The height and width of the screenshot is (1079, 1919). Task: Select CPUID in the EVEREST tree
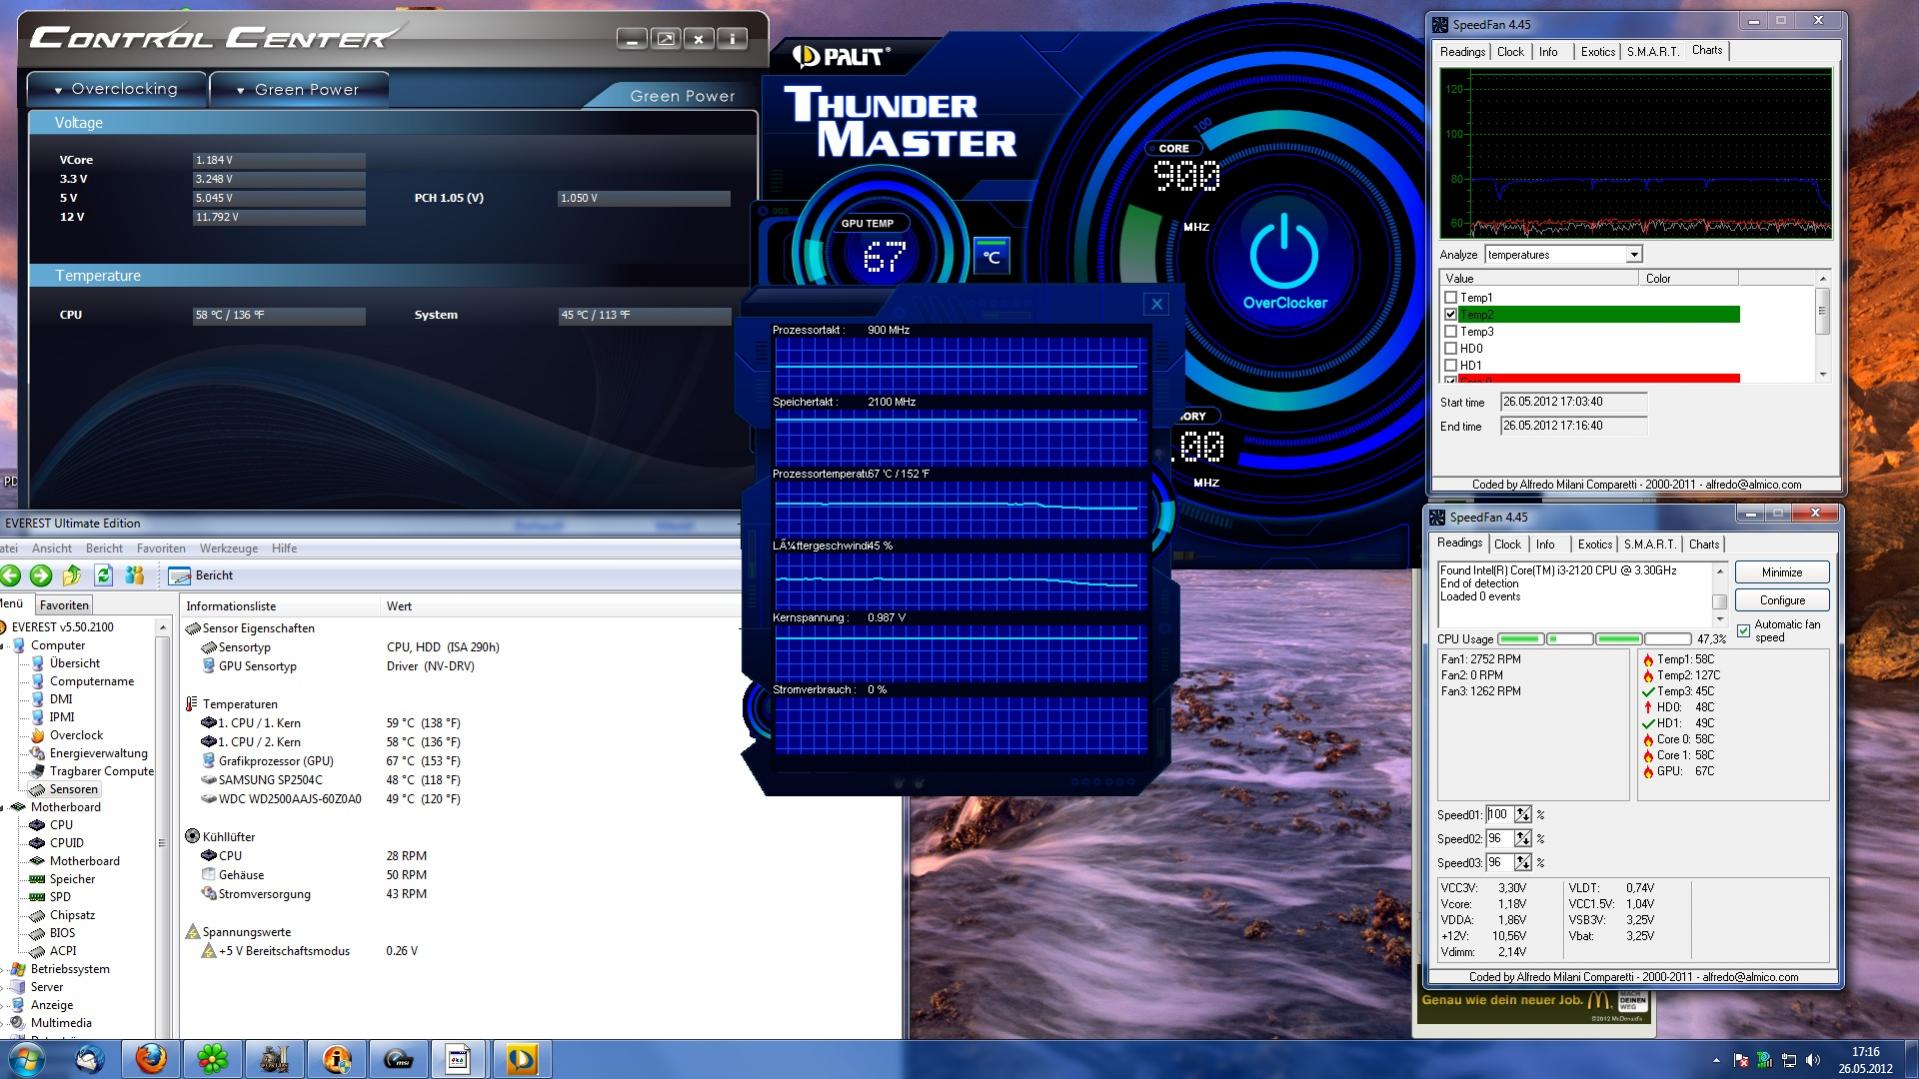[x=66, y=843]
